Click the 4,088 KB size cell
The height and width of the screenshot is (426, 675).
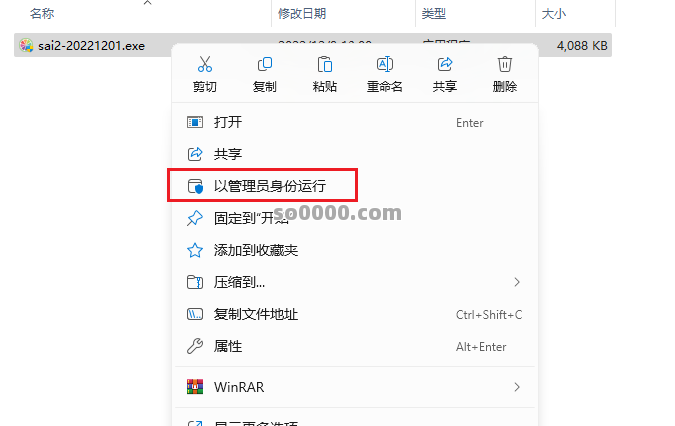[582, 46]
